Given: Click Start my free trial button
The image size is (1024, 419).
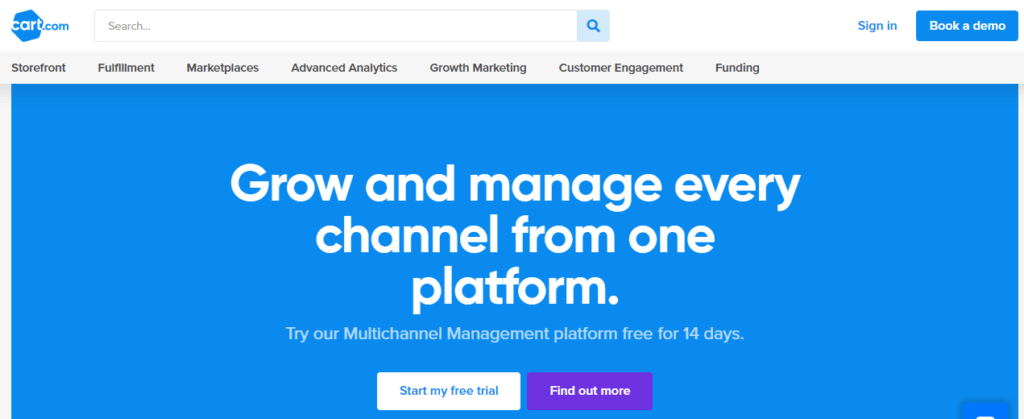Looking at the screenshot, I should [x=449, y=391].
